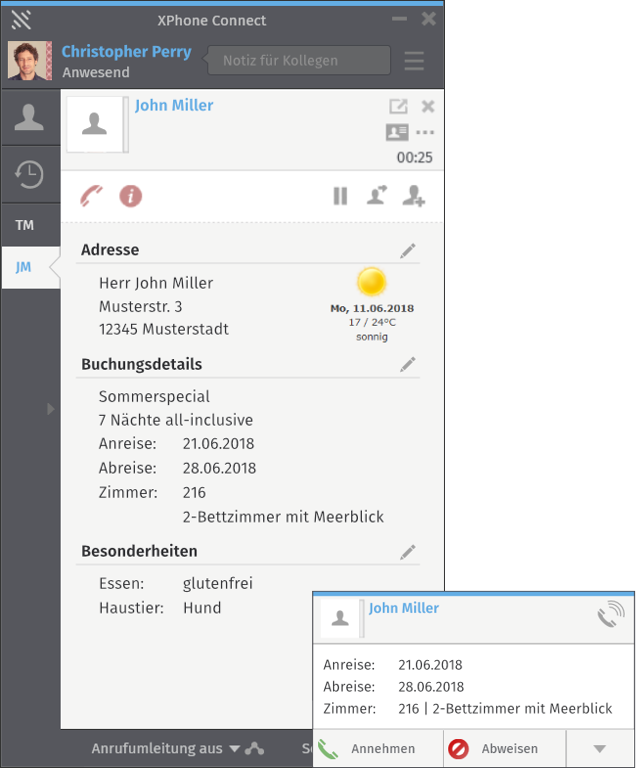The height and width of the screenshot is (768, 636).
Task: Hang up the call with the red handset
Action: tap(92, 196)
